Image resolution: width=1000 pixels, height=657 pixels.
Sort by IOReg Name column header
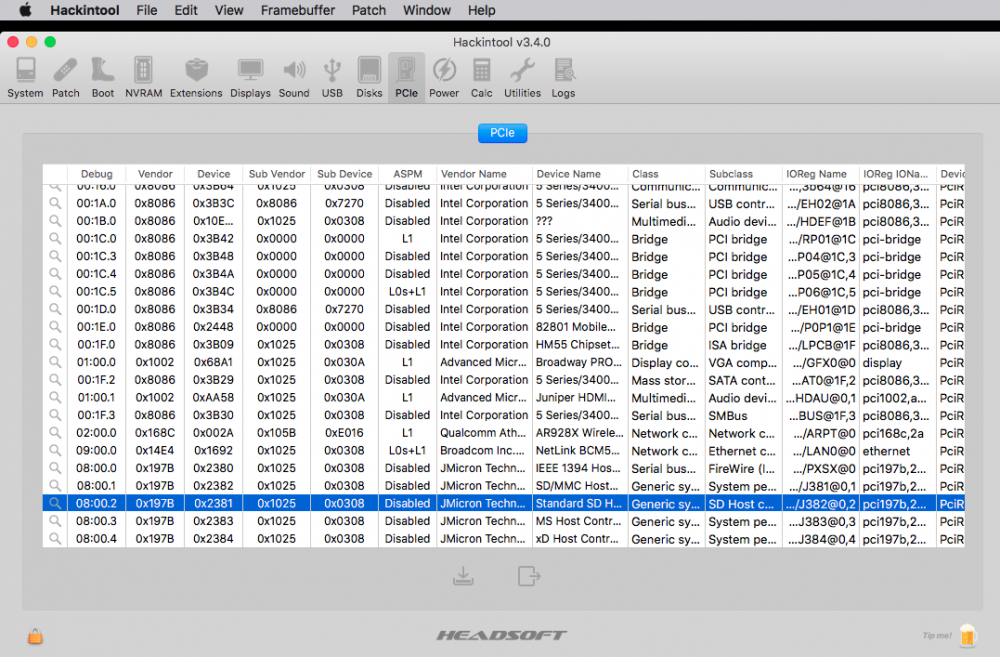pos(821,173)
